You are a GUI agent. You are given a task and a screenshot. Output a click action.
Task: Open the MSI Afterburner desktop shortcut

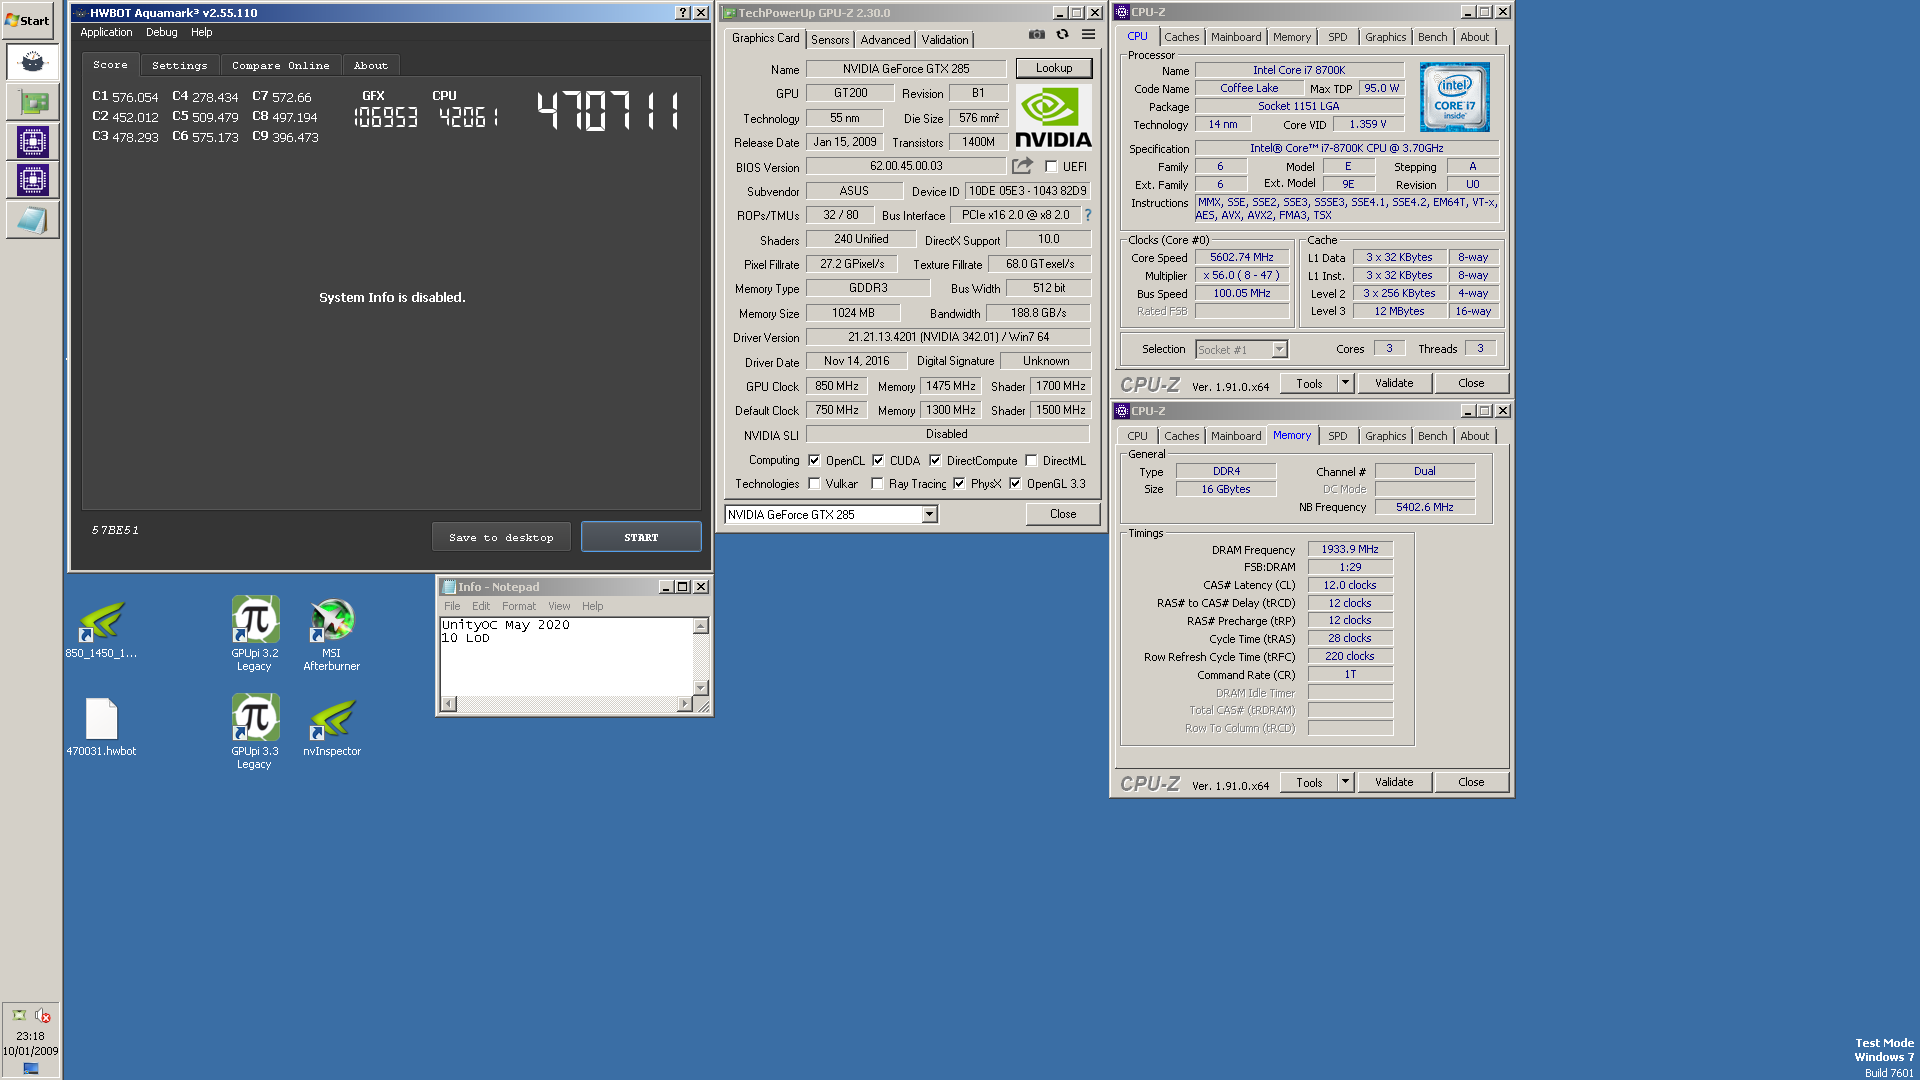pos(332,634)
